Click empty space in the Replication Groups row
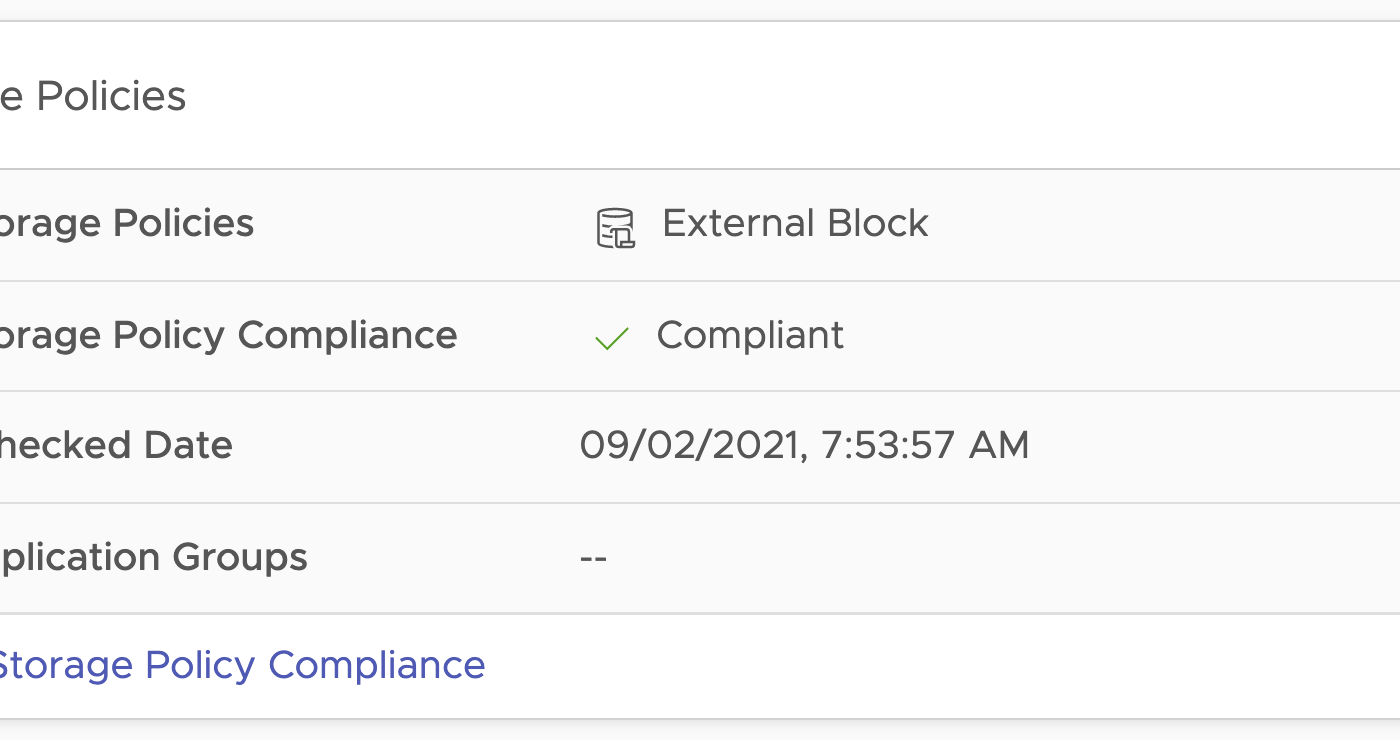1400x740 pixels. pos(1000,557)
